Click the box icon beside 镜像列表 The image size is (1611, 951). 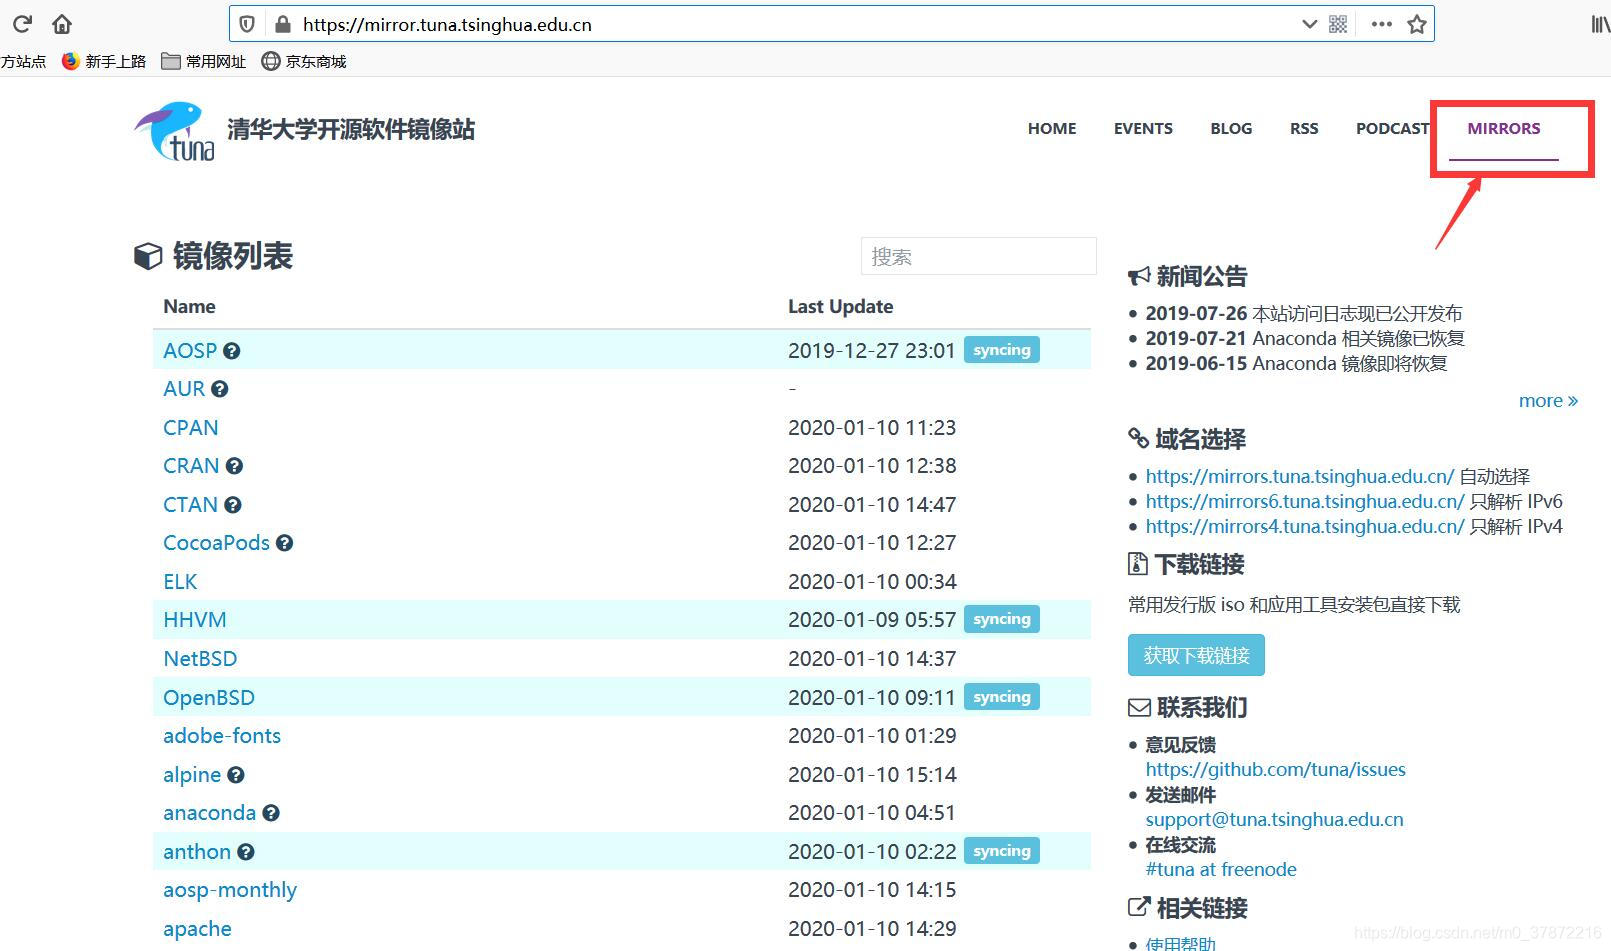point(147,257)
